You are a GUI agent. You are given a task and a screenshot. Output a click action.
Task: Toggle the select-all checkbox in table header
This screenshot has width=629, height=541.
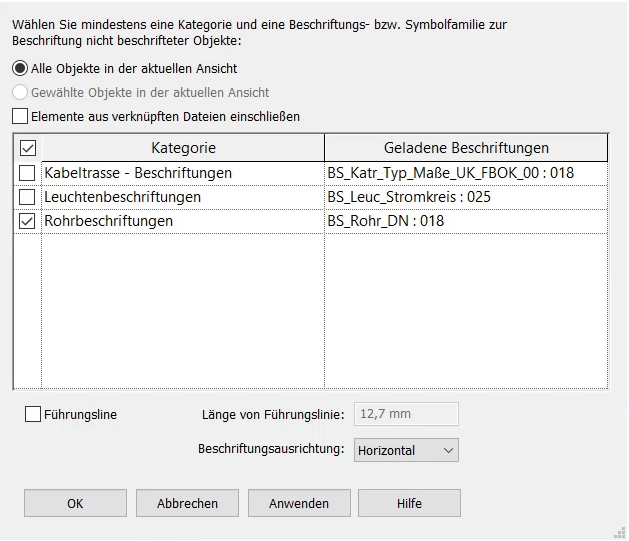(x=27, y=148)
